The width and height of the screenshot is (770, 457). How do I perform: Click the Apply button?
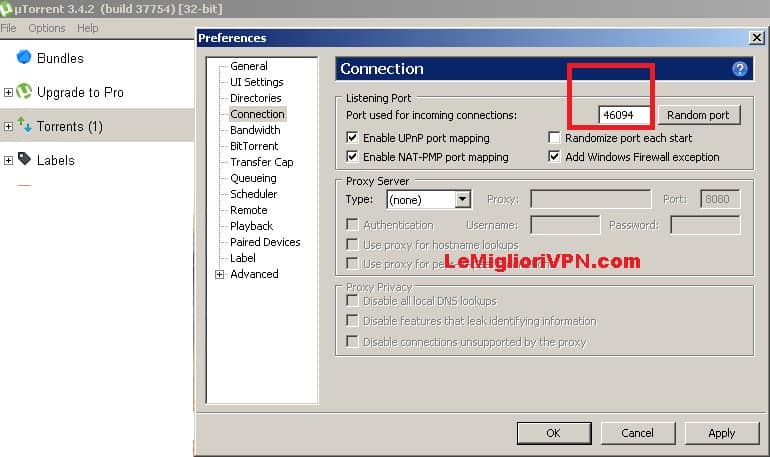coord(722,433)
